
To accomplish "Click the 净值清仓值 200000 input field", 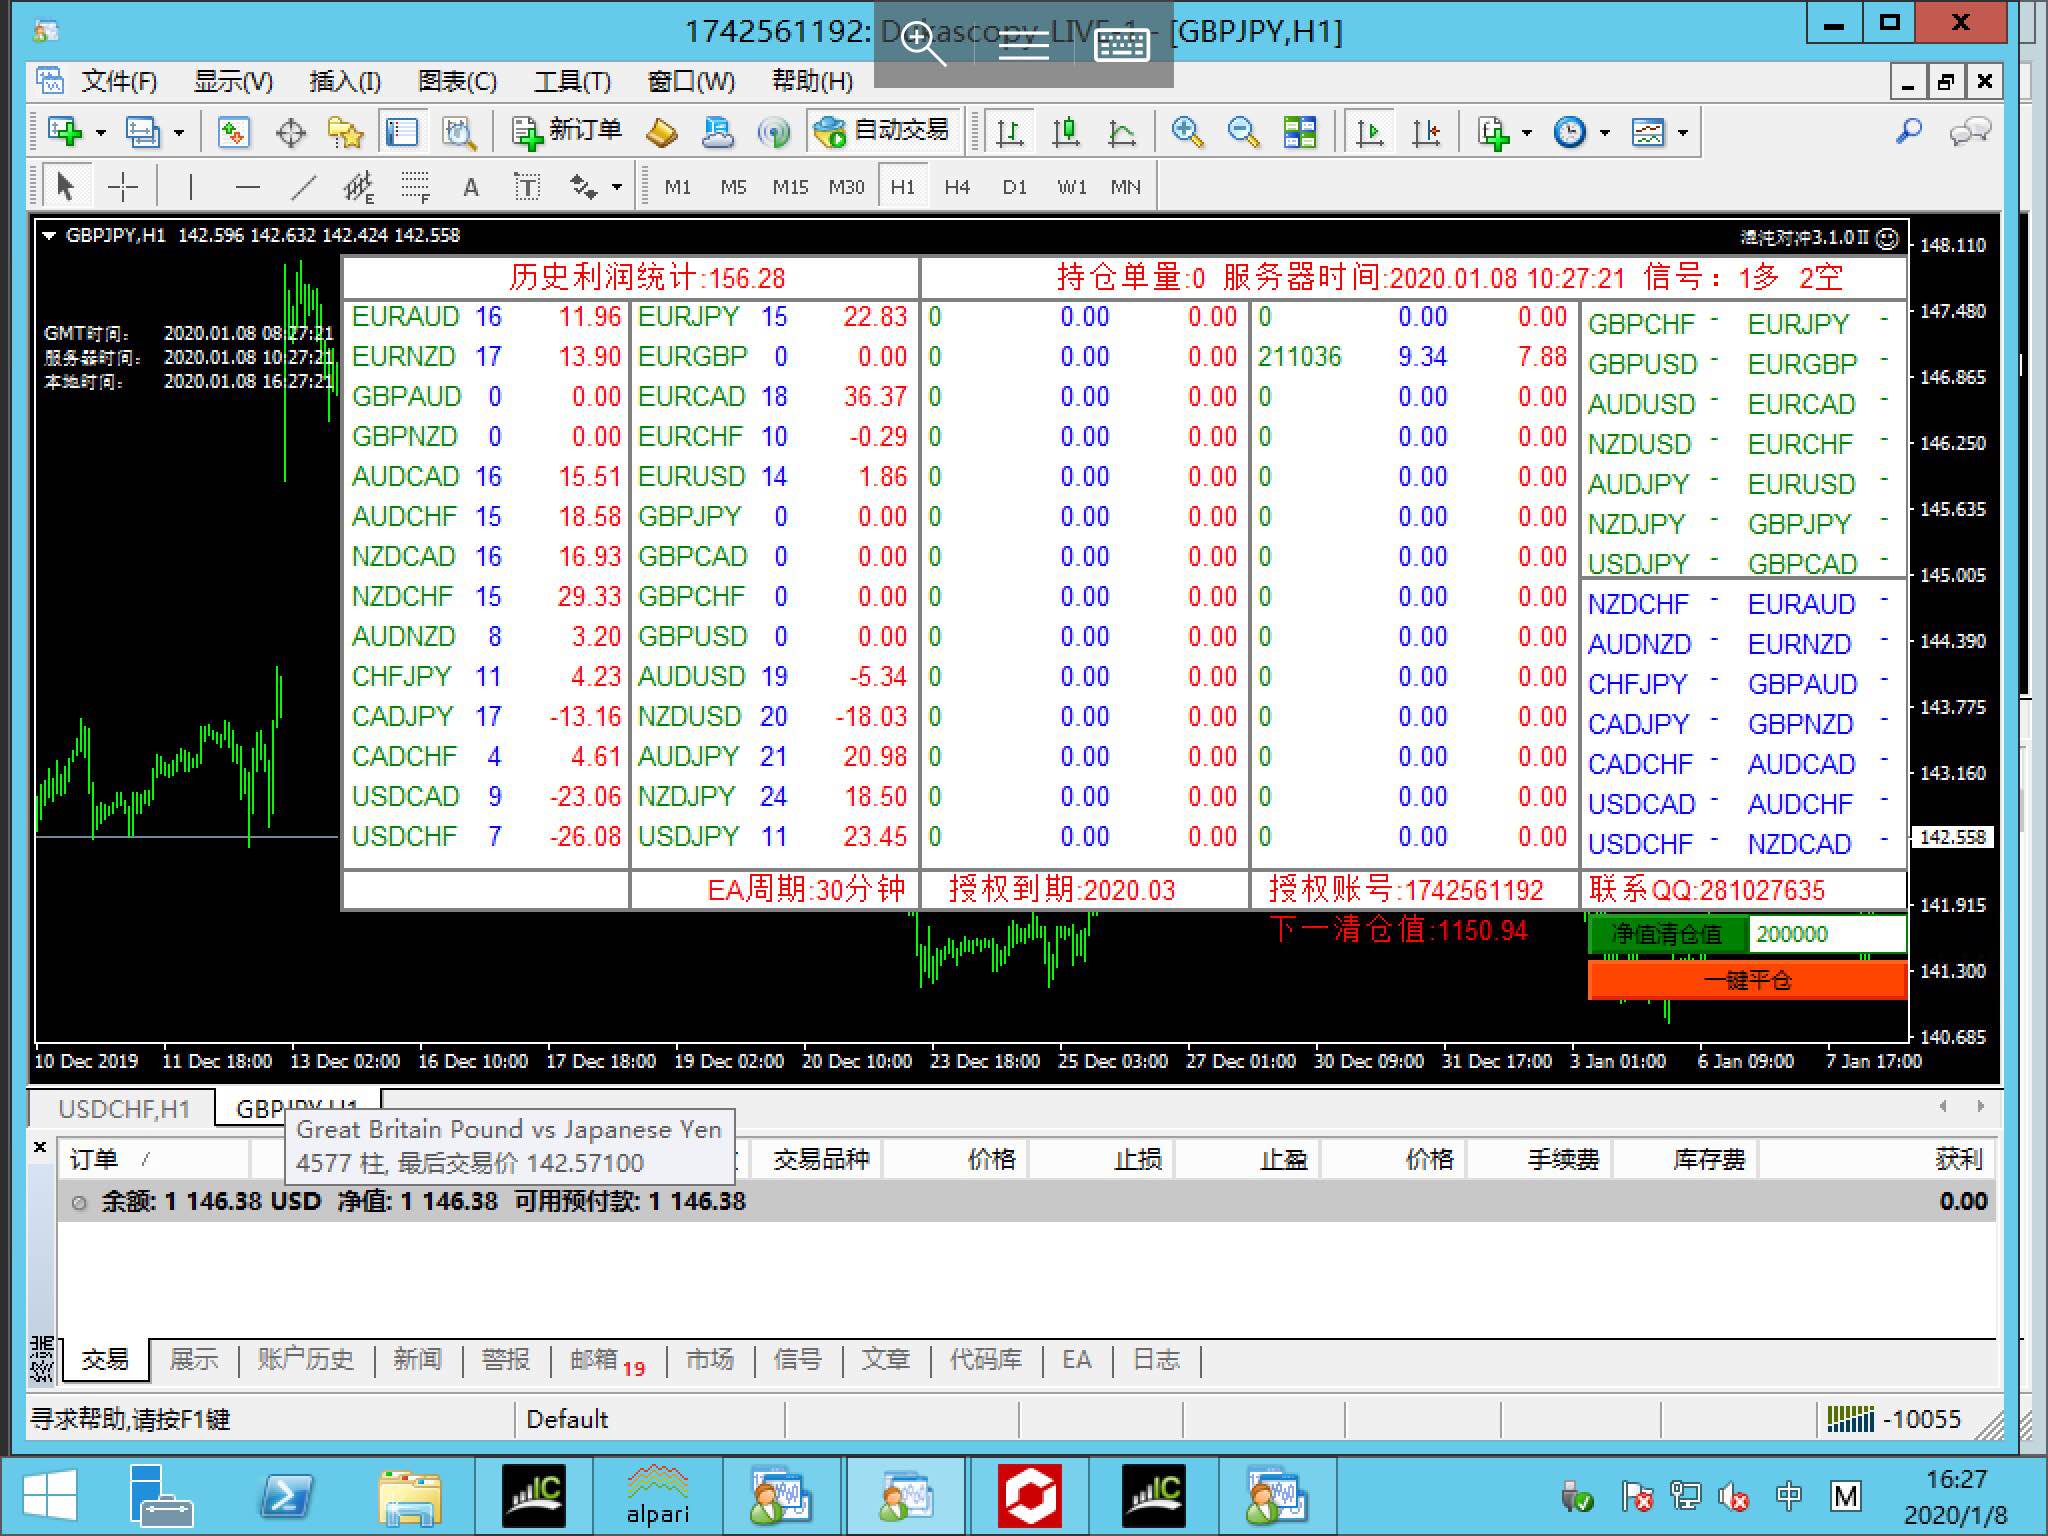I will [1826, 934].
